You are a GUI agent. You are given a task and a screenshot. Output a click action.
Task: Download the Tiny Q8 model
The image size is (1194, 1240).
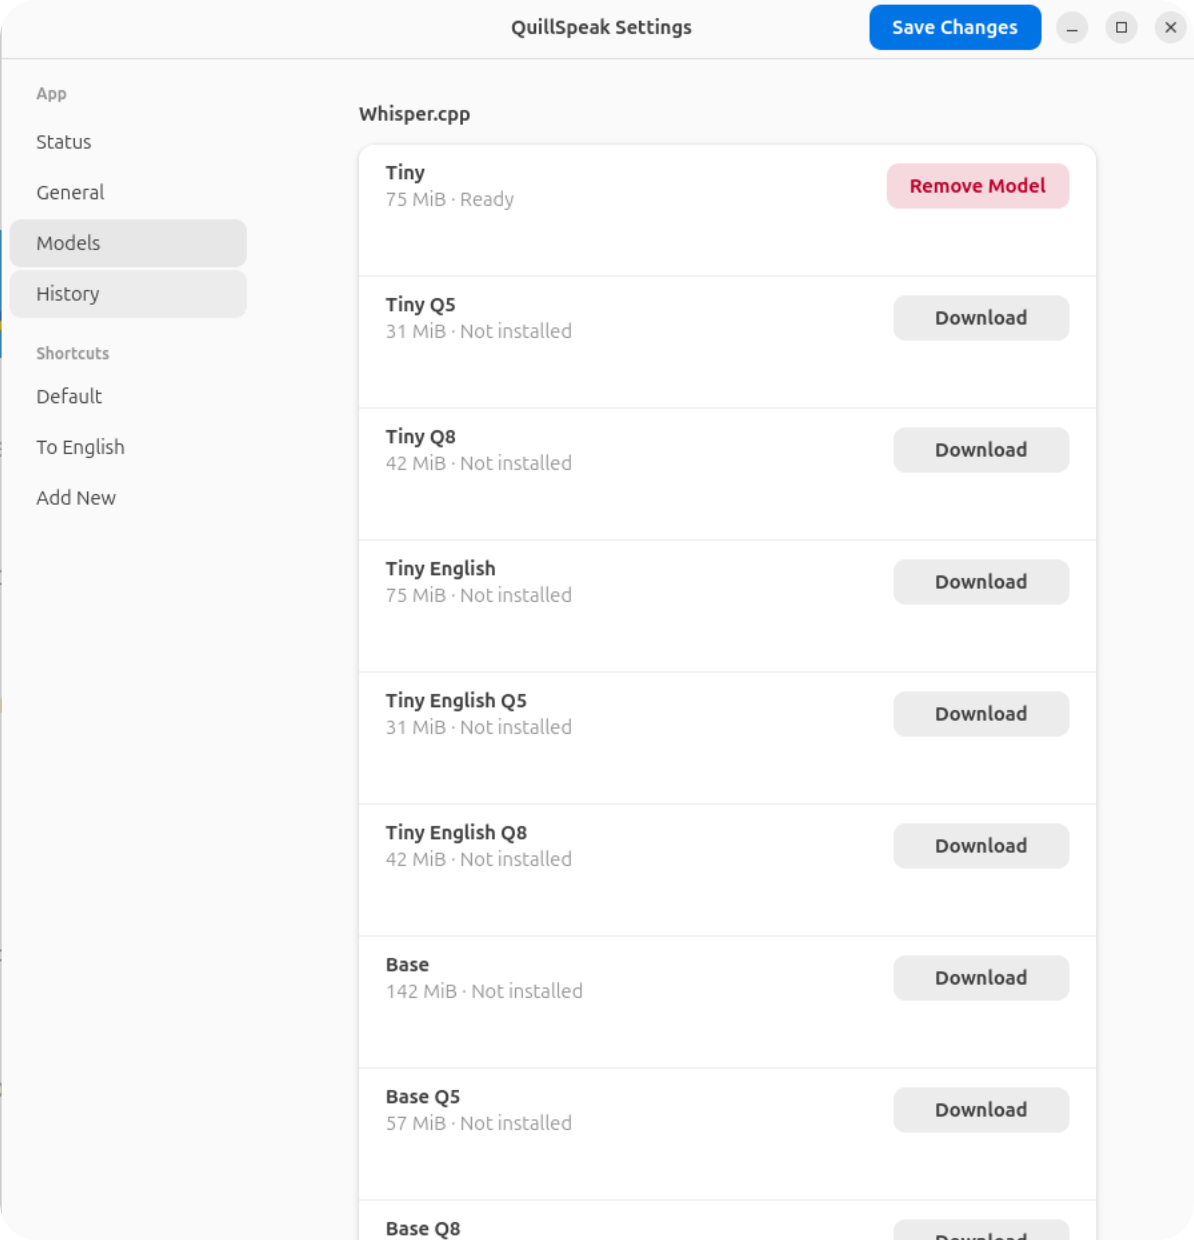pos(981,450)
